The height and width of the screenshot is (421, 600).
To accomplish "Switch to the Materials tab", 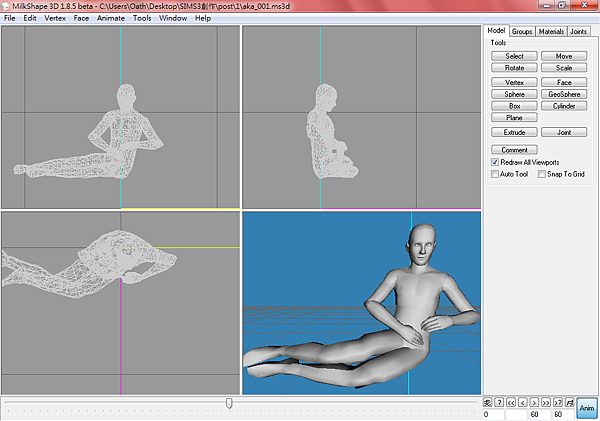I will point(551,32).
